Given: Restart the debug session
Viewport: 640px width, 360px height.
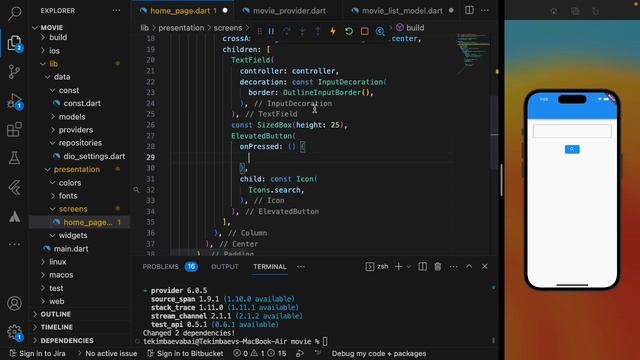Looking at the screenshot, I should (349, 31).
